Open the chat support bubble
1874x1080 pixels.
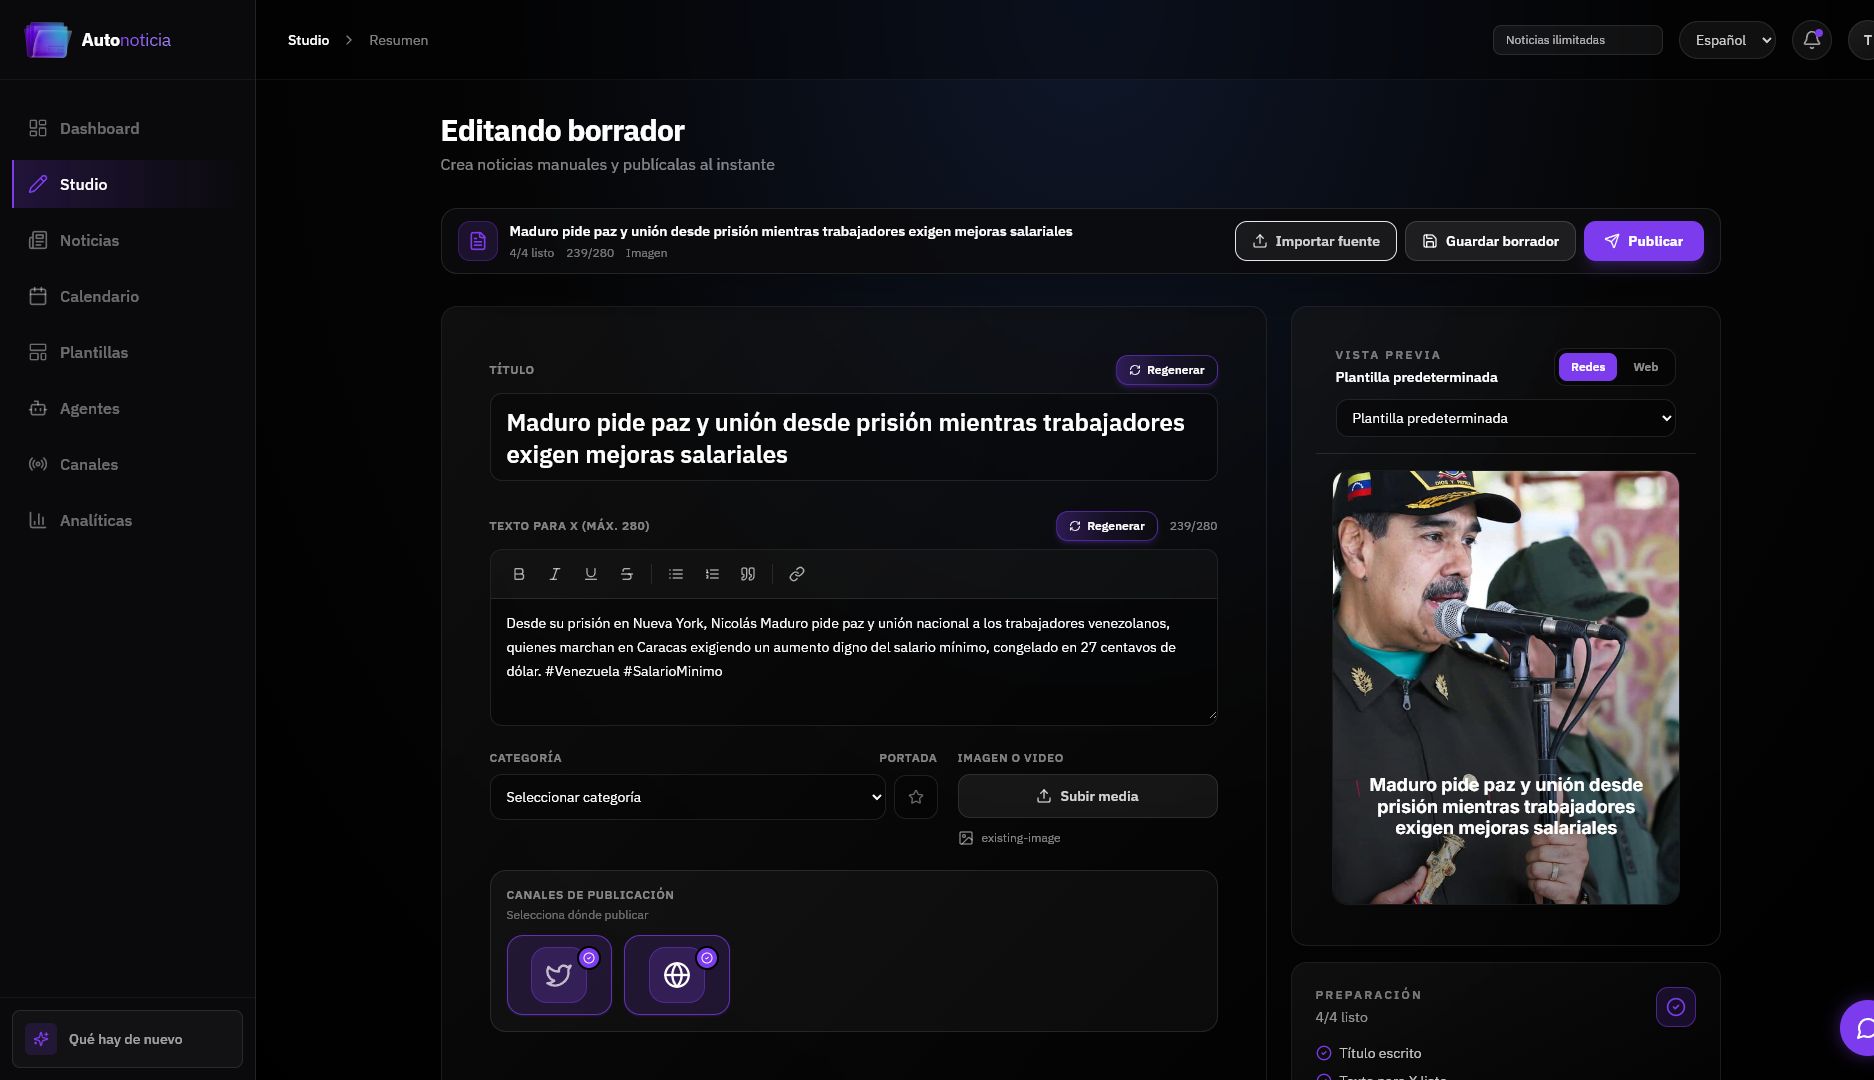click(x=1860, y=1028)
